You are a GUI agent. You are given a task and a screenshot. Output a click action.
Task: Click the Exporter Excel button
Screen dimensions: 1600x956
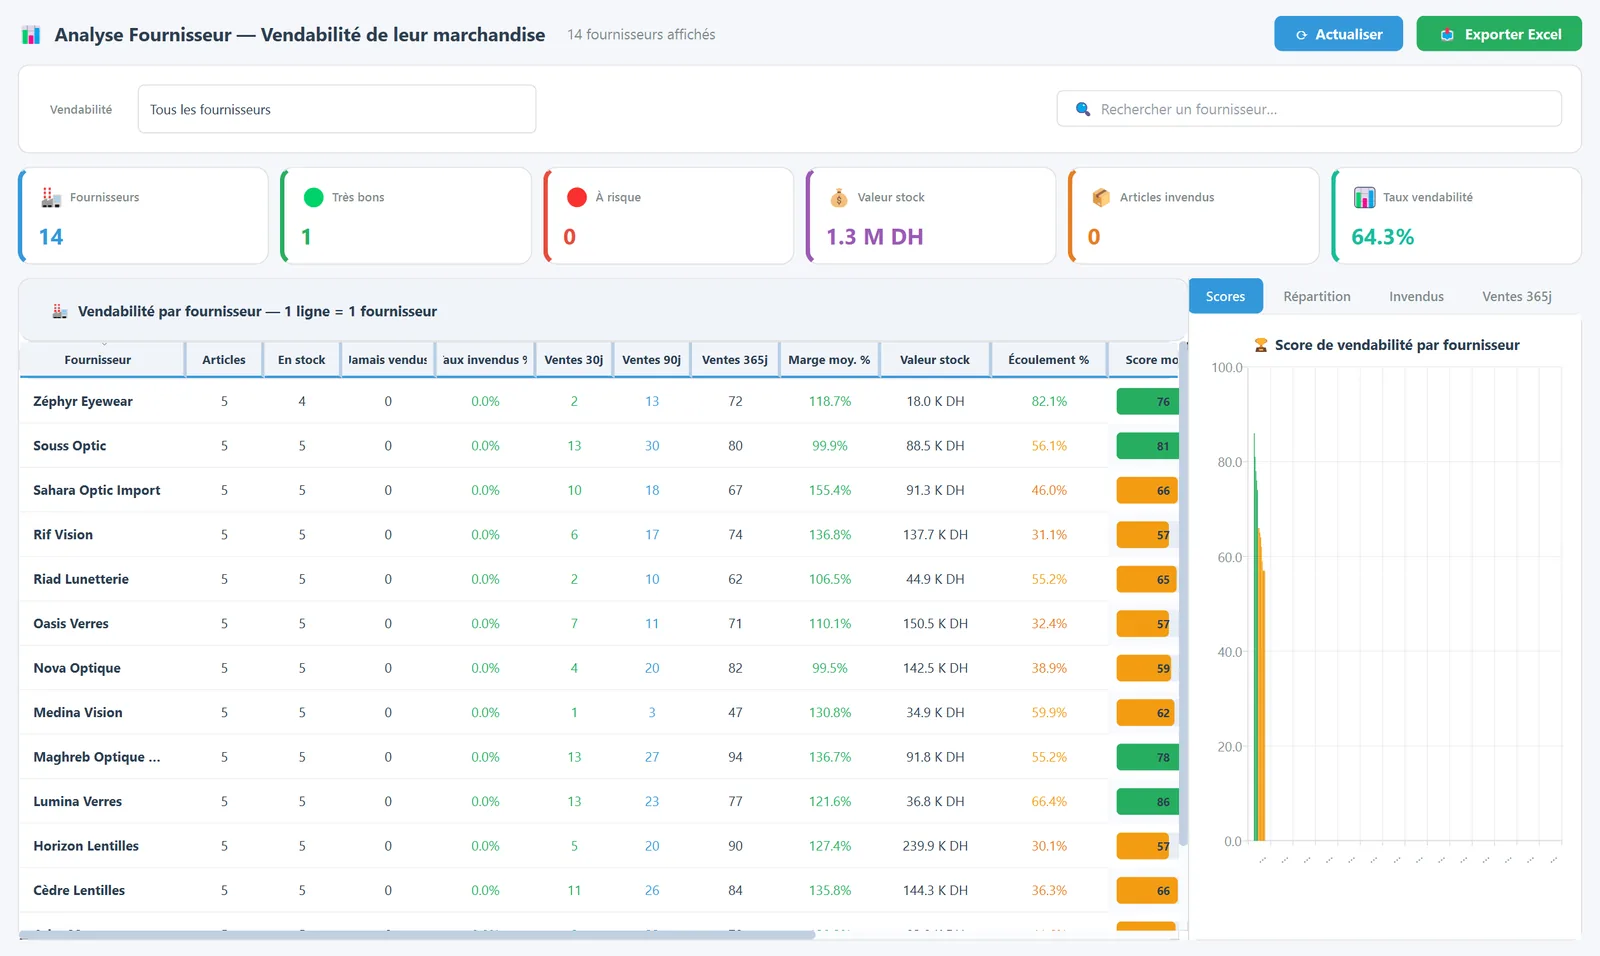pos(1499,34)
